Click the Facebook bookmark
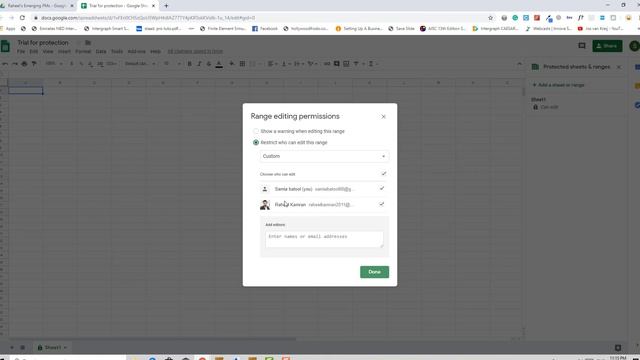The image size is (640, 360). click(x=264, y=29)
